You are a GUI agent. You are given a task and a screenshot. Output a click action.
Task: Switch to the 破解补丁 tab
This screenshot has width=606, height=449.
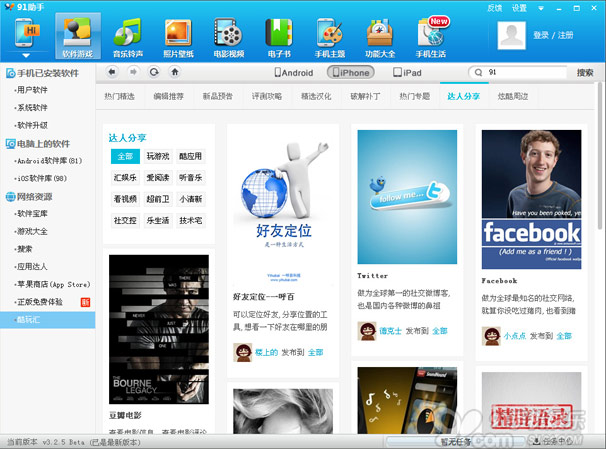[368, 97]
